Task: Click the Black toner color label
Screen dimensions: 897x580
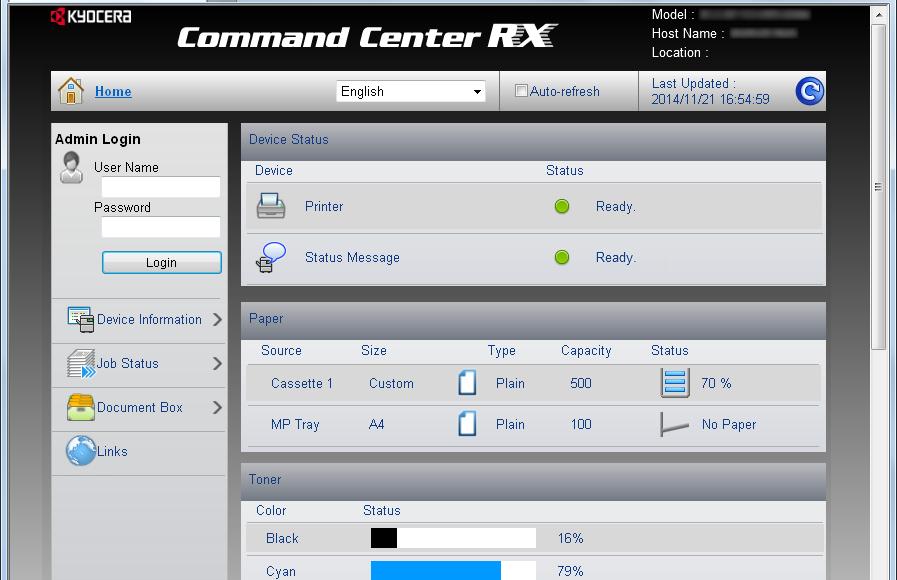Action: [282, 538]
